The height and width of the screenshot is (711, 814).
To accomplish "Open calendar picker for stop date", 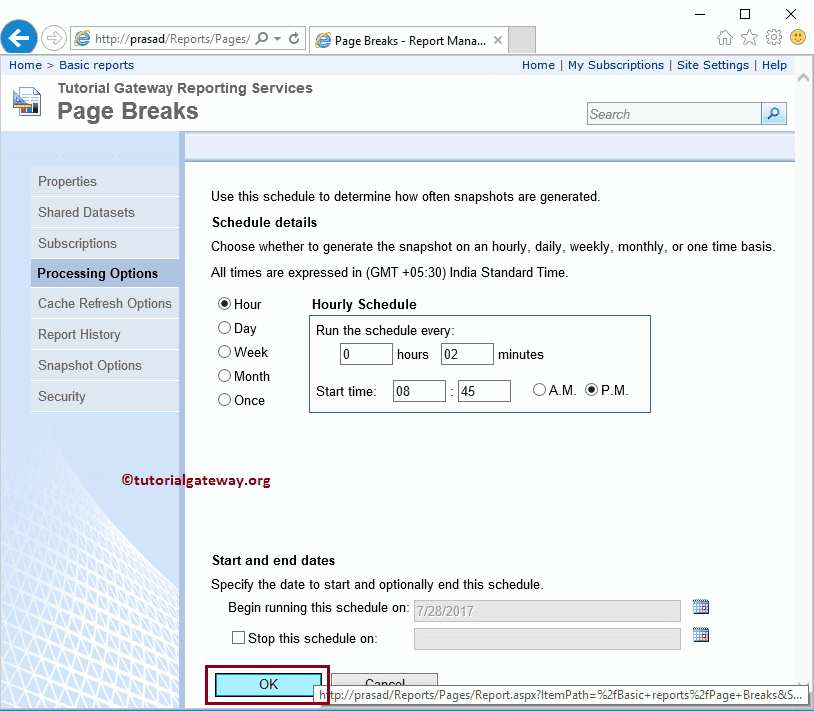I will (x=701, y=635).
